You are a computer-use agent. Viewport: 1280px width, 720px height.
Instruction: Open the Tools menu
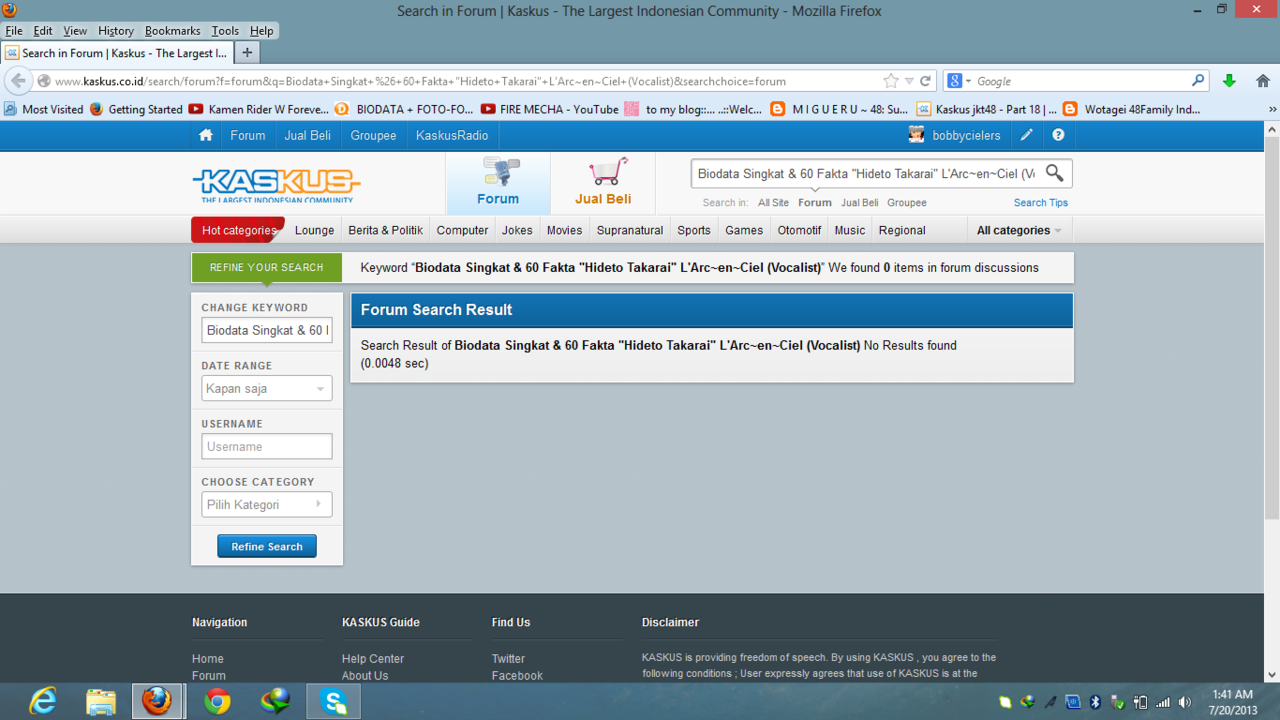[225, 31]
